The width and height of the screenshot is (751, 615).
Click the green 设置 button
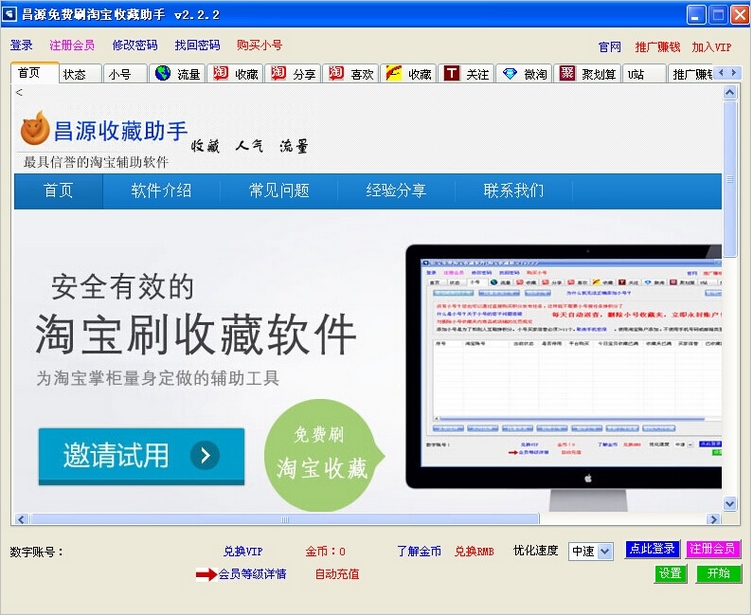(671, 573)
